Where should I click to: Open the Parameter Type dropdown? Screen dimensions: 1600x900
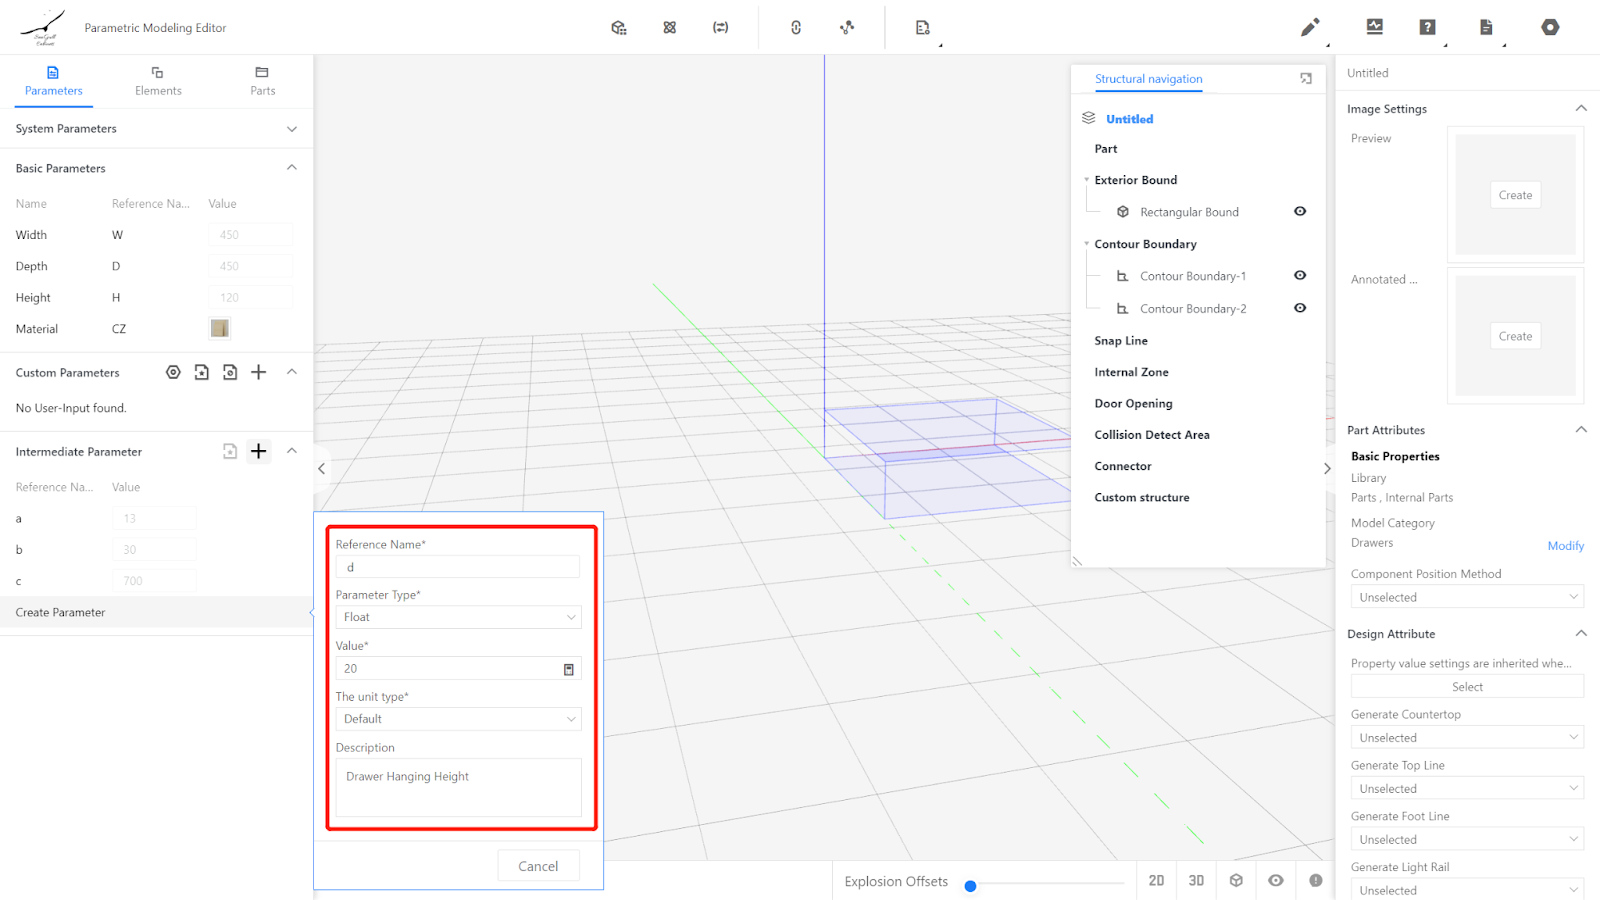[x=458, y=617]
